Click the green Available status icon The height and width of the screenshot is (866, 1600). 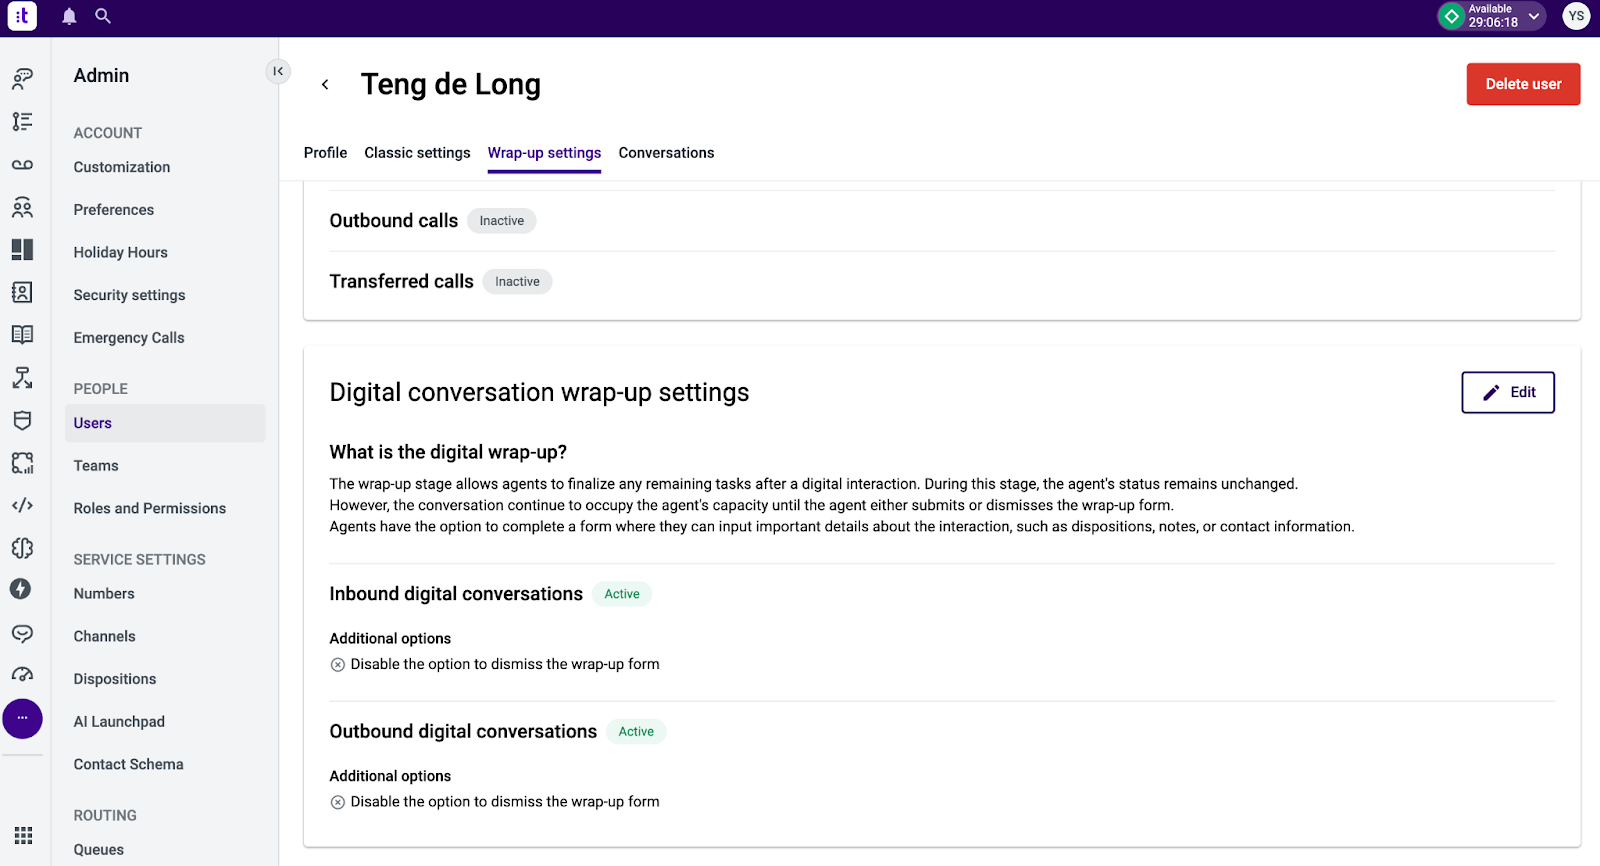(1451, 16)
